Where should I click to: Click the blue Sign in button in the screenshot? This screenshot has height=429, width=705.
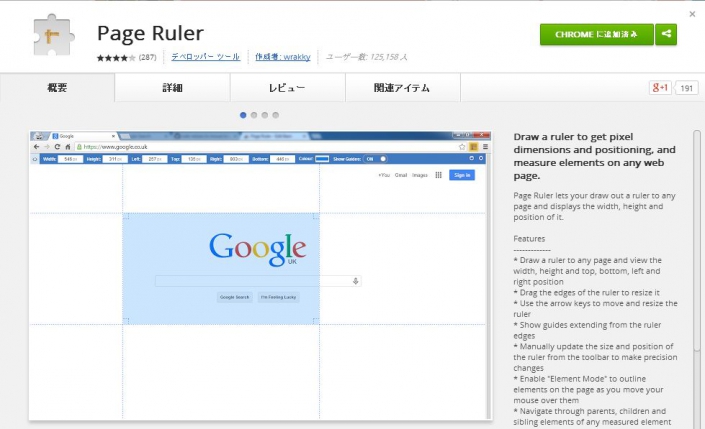[462, 175]
